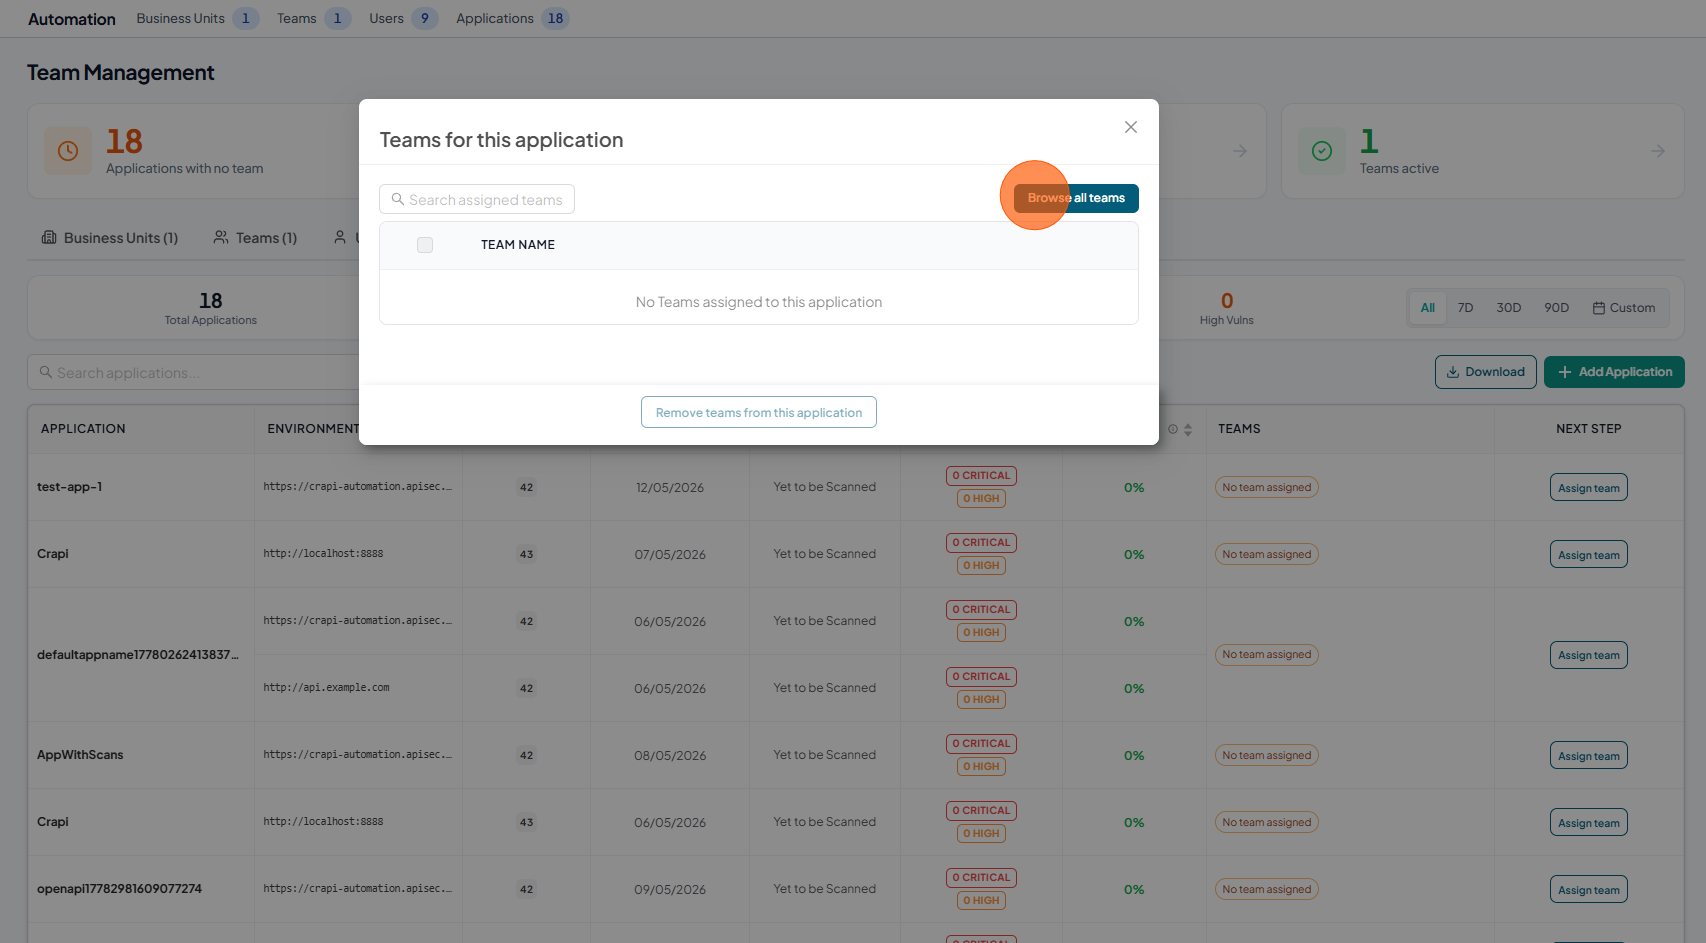Select the All time range filter
Image resolution: width=1706 pixels, height=943 pixels.
pos(1428,308)
